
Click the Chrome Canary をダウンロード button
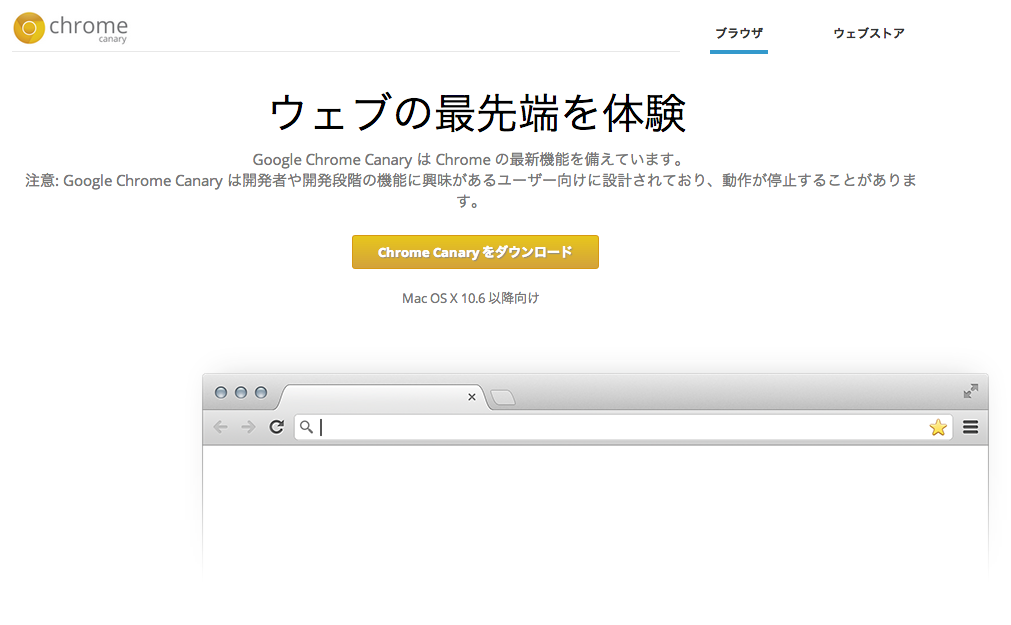pos(475,252)
